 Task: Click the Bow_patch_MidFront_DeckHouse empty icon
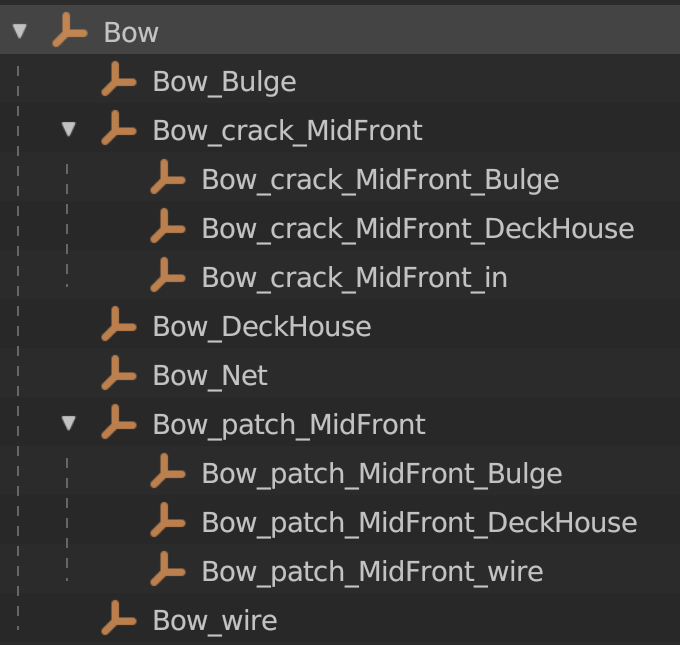pos(168,520)
